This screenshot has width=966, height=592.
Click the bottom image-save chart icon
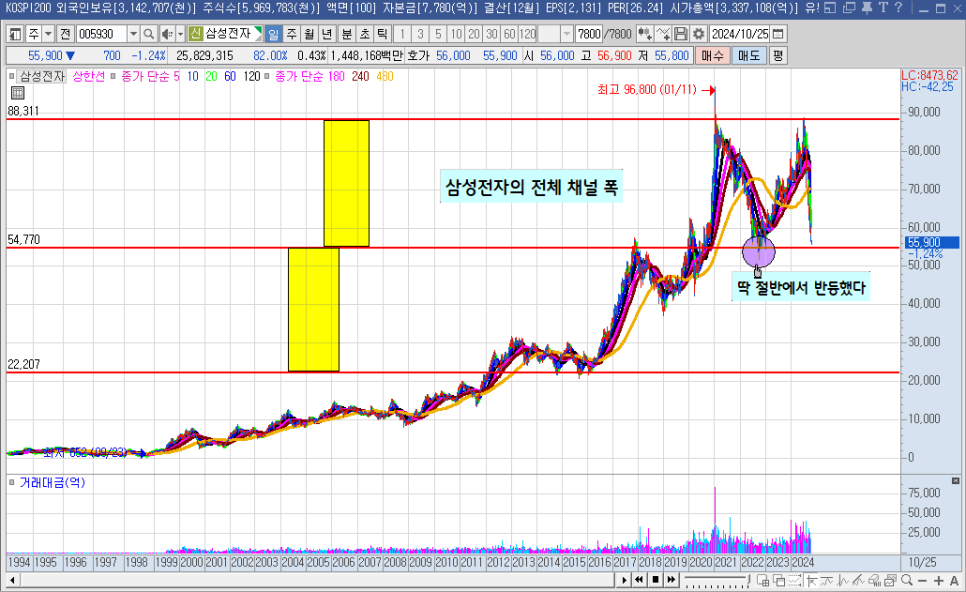890,580
